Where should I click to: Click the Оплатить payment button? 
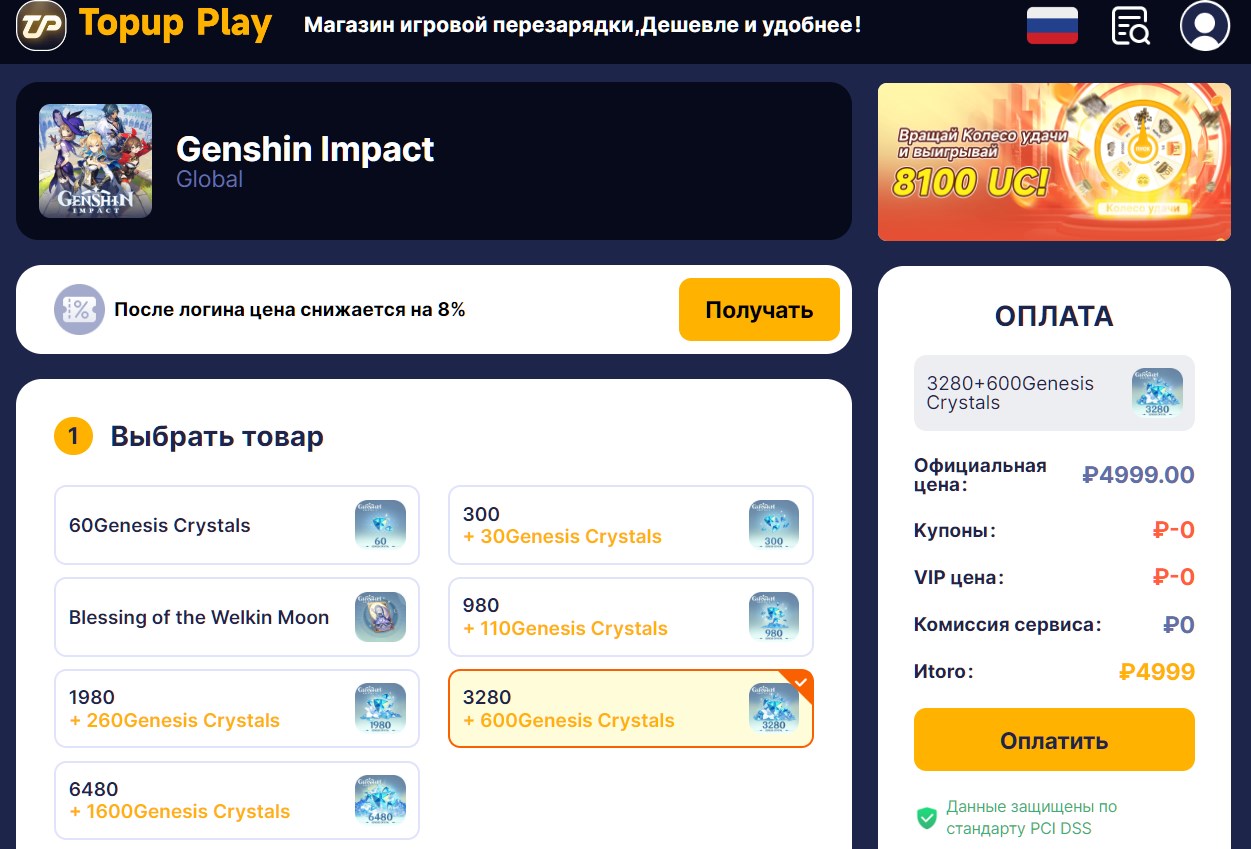(1054, 740)
